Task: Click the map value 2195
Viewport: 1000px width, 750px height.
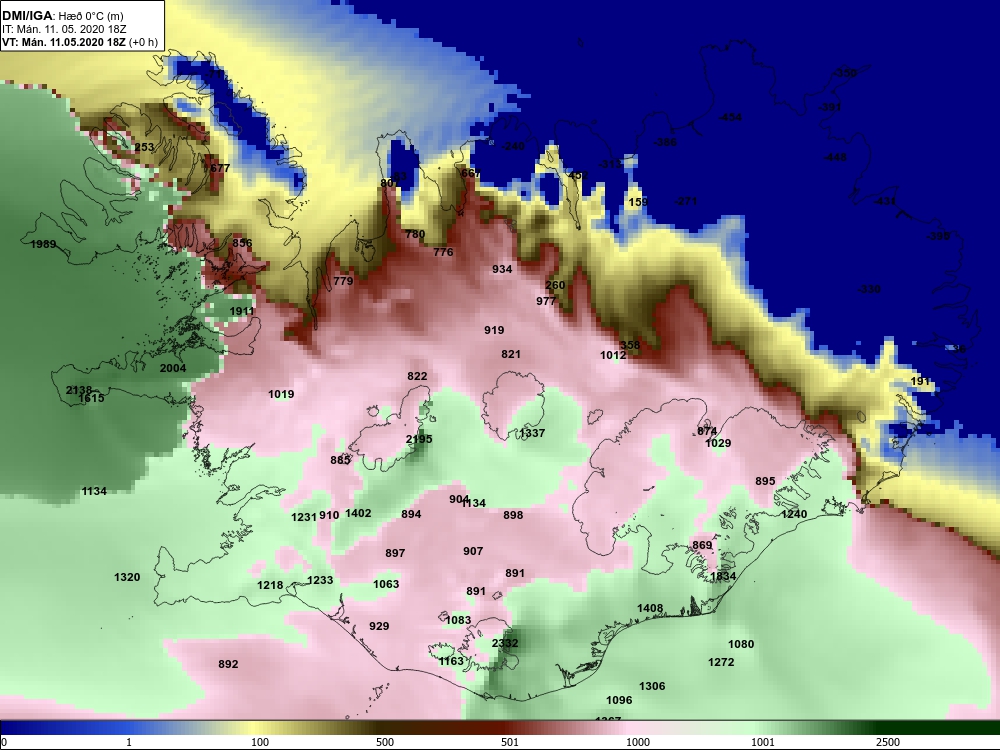Action: tap(419, 439)
